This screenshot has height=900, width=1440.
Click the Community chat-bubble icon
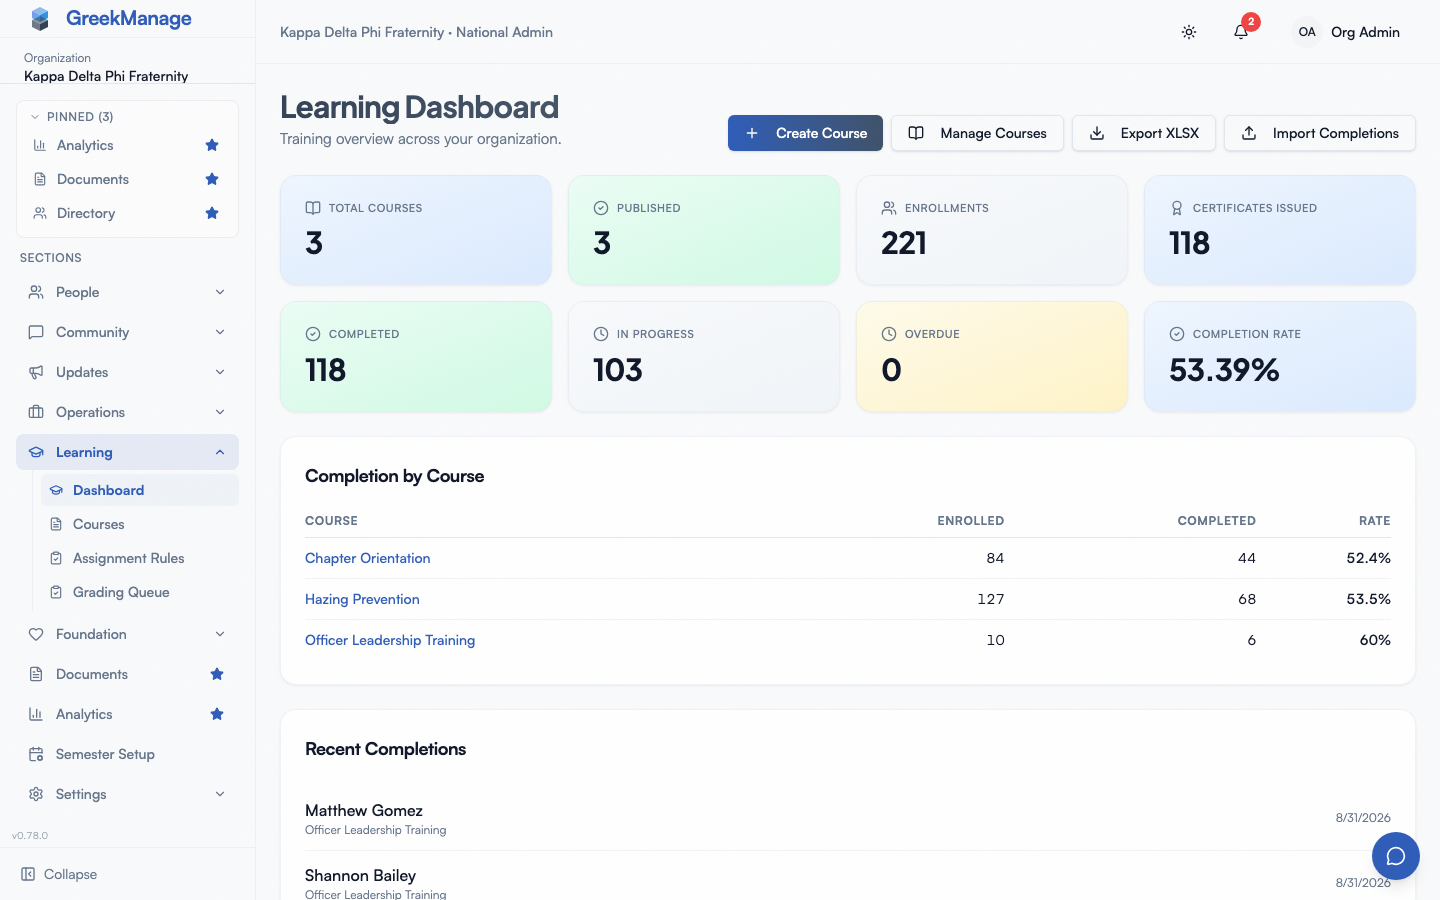(36, 332)
